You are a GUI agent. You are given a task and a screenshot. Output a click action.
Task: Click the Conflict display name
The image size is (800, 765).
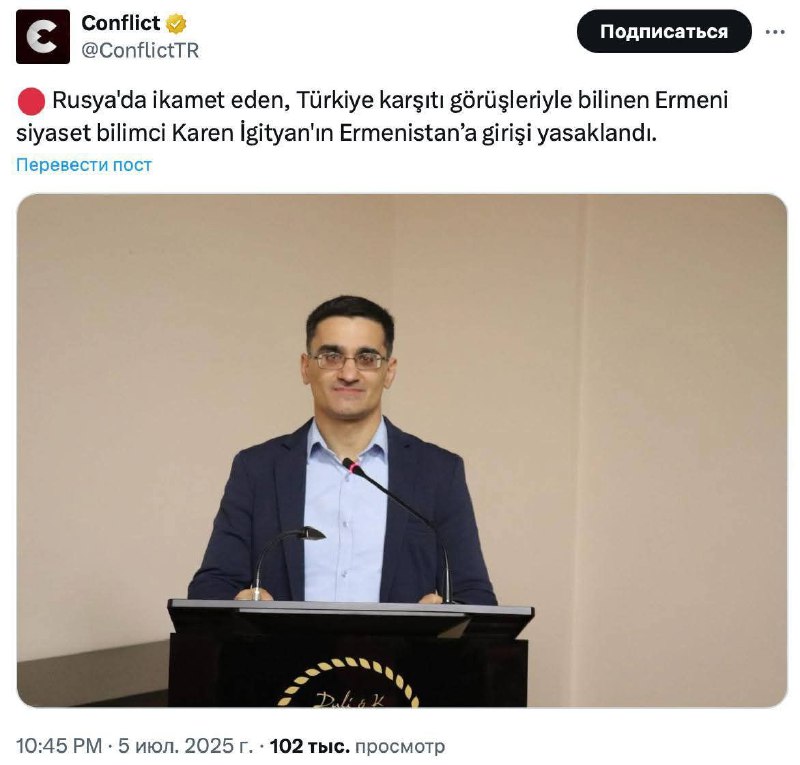[x=121, y=23]
